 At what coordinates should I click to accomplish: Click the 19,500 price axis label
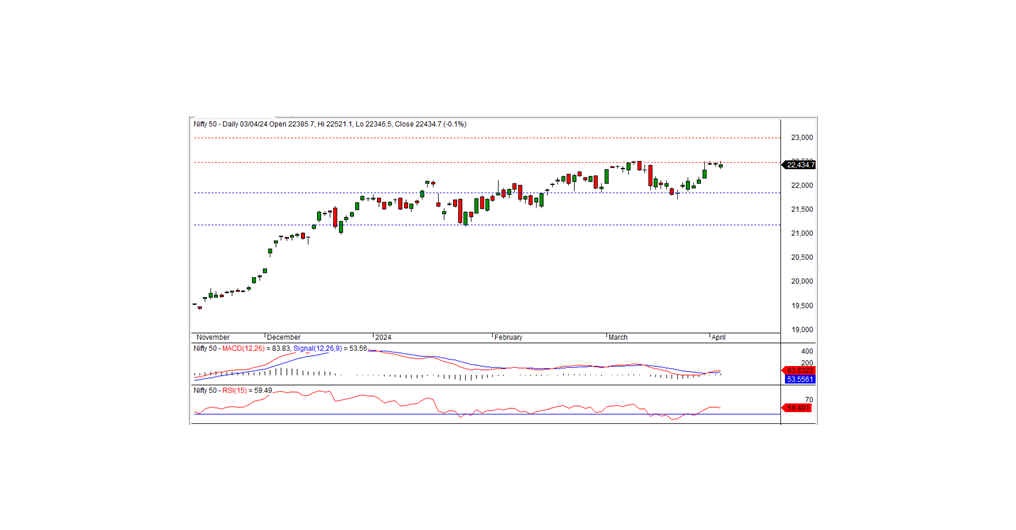[x=802, y=306]
